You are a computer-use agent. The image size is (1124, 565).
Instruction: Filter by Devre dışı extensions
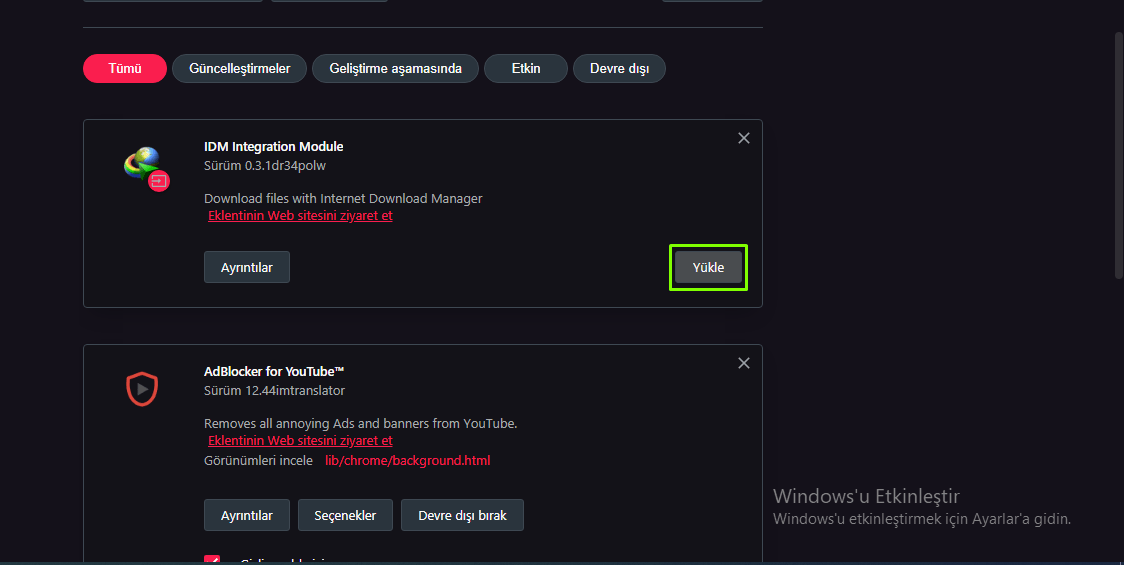pyautogui.click(x=619, y=69)
